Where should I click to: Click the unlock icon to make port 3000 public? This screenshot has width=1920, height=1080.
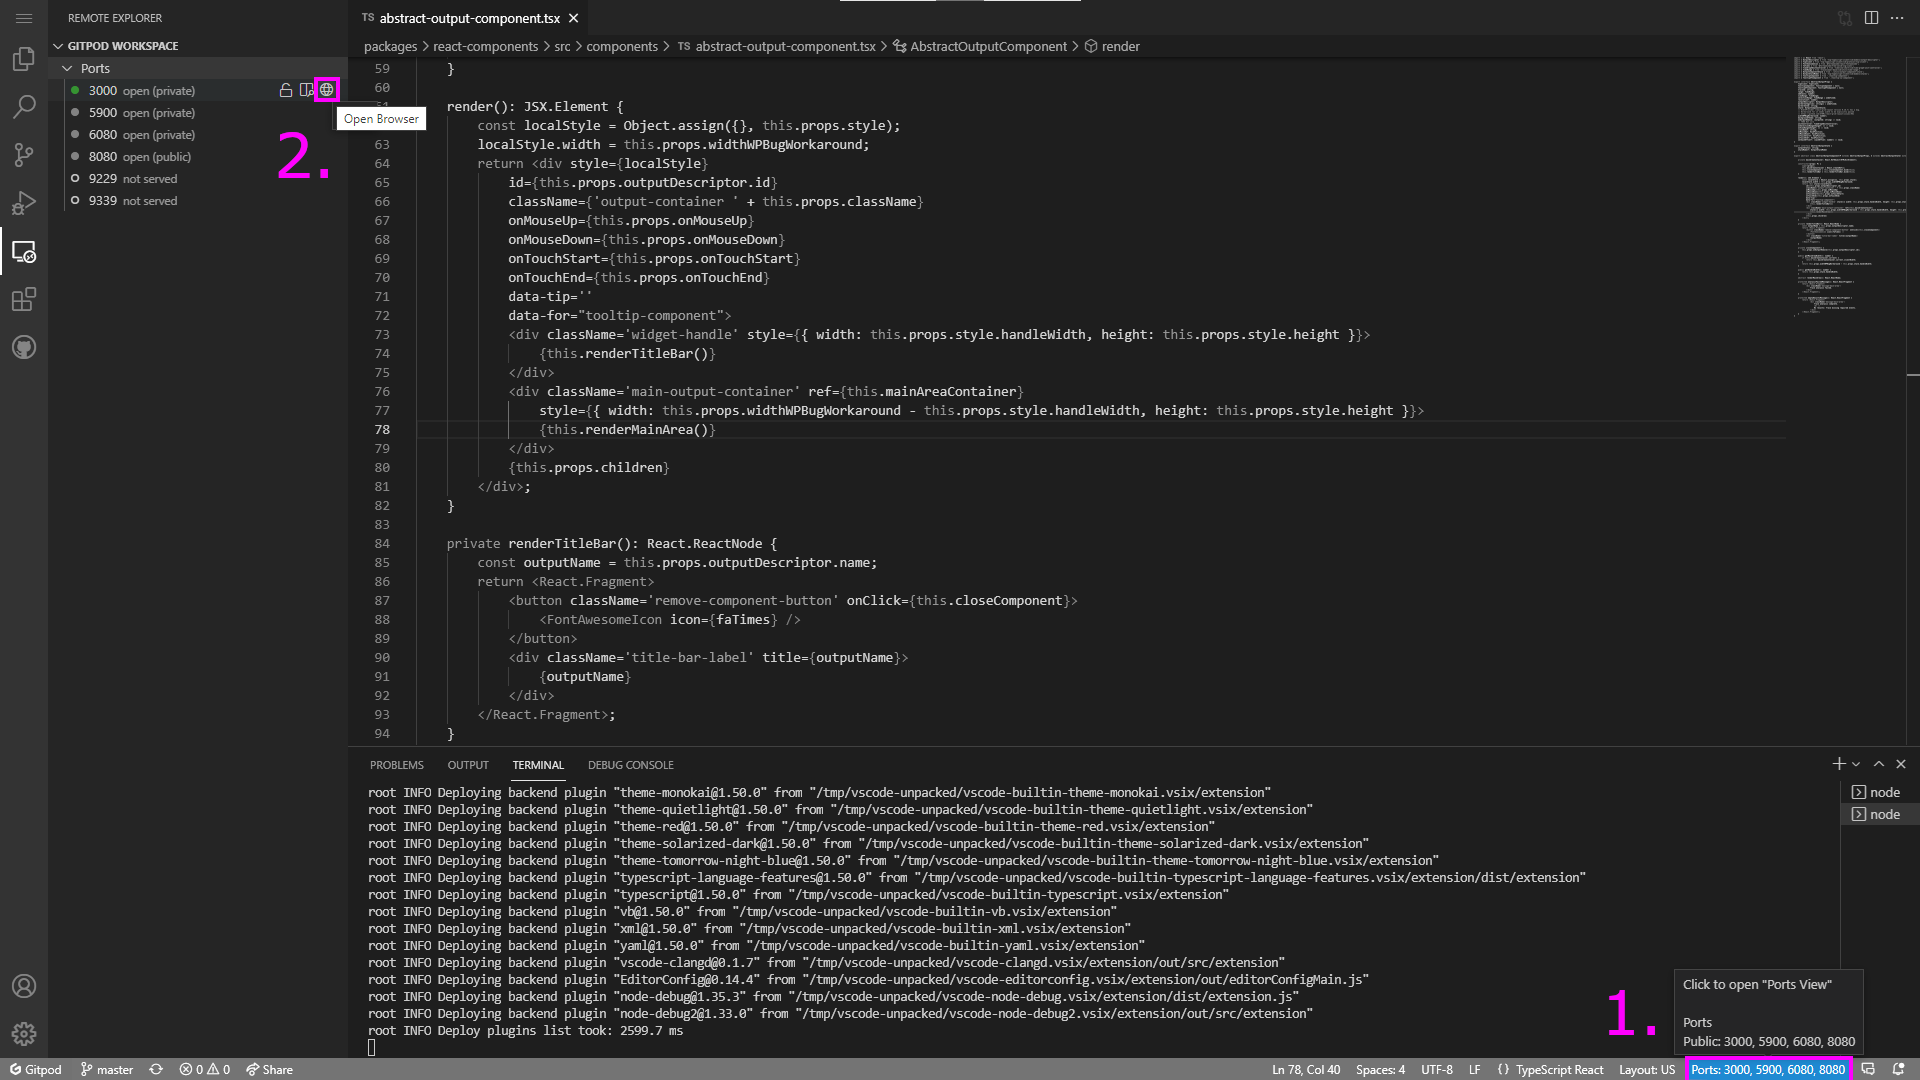(x=286, y=90)
